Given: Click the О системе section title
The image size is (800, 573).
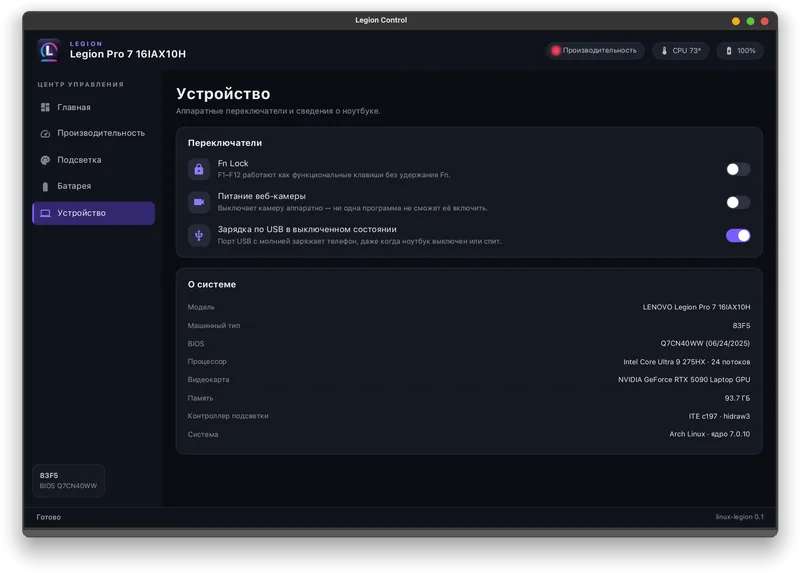Looking at the screenshot, I should pos(212,284).
